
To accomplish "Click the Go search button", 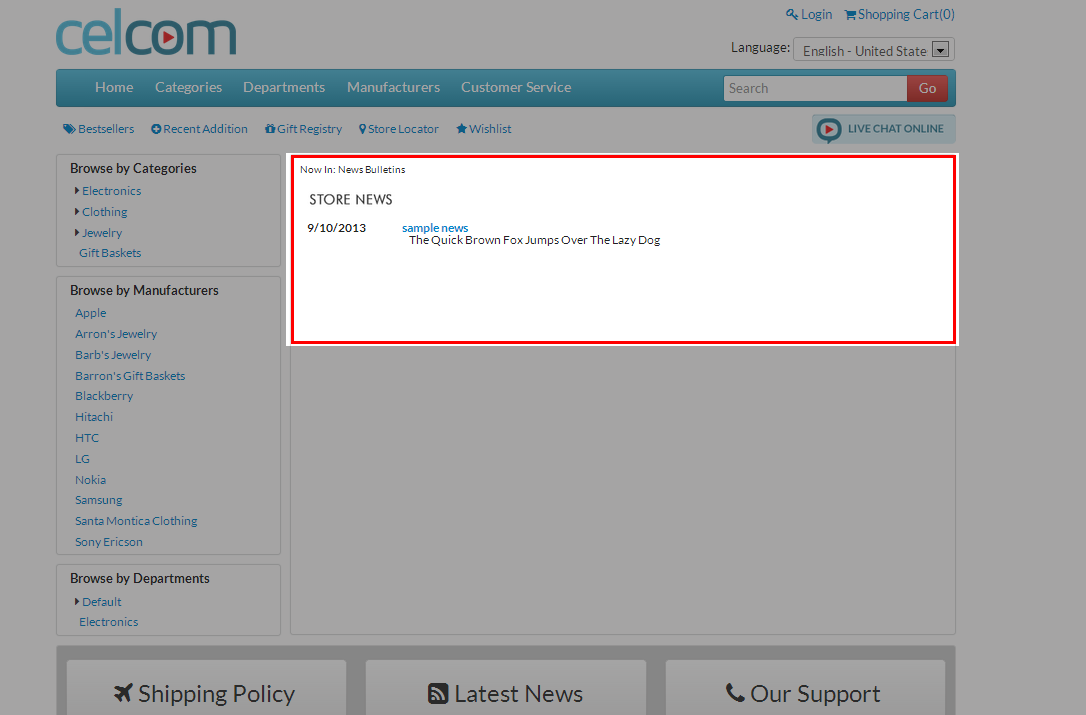I will click(x=927, y=88).
